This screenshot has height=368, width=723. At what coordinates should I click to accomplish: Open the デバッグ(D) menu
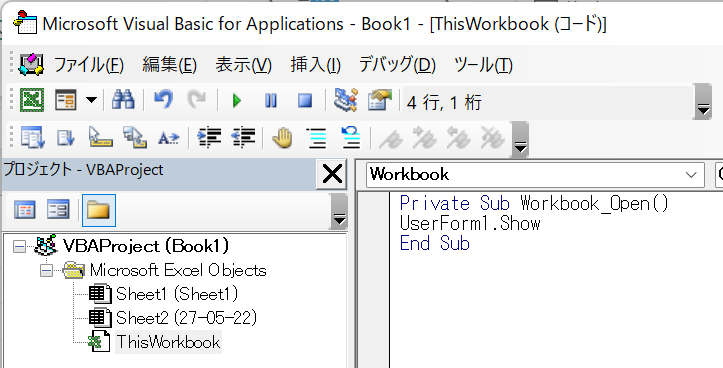(397, 65)
